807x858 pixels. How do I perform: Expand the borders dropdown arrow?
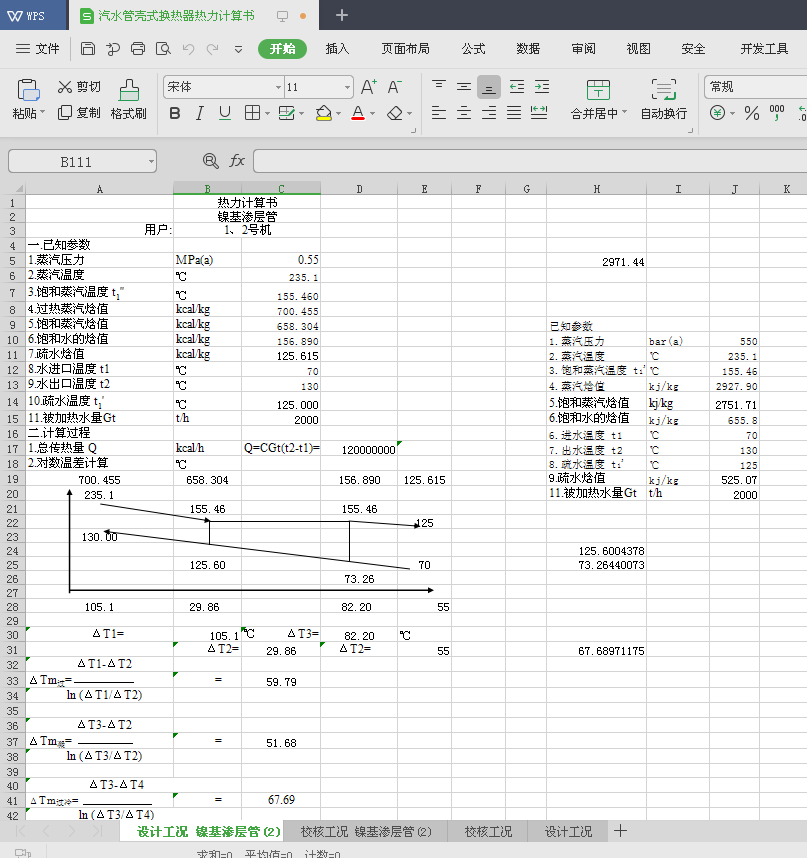pos(267,114)
